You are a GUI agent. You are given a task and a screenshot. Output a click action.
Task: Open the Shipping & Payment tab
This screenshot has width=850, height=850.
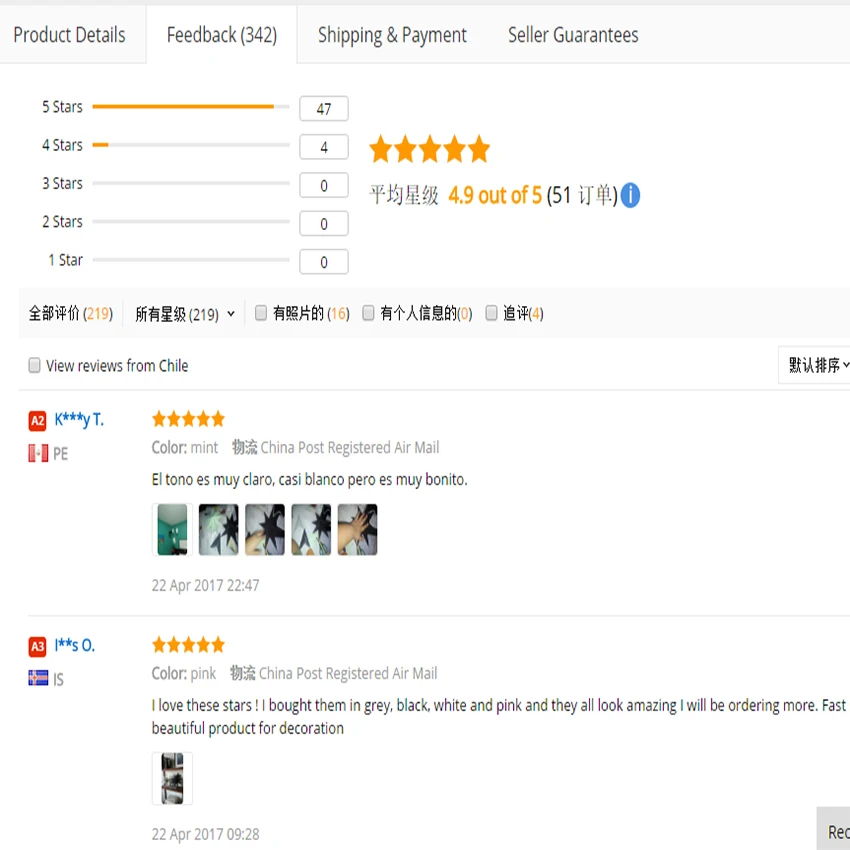(392, 35)
